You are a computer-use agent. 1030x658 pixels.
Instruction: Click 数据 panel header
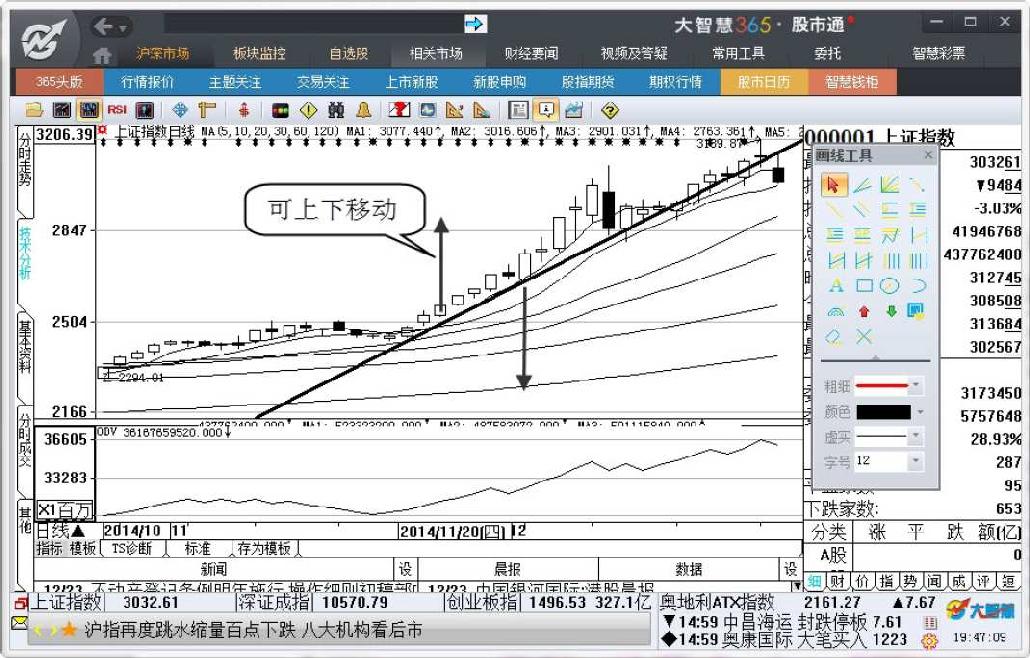(688, 569)
